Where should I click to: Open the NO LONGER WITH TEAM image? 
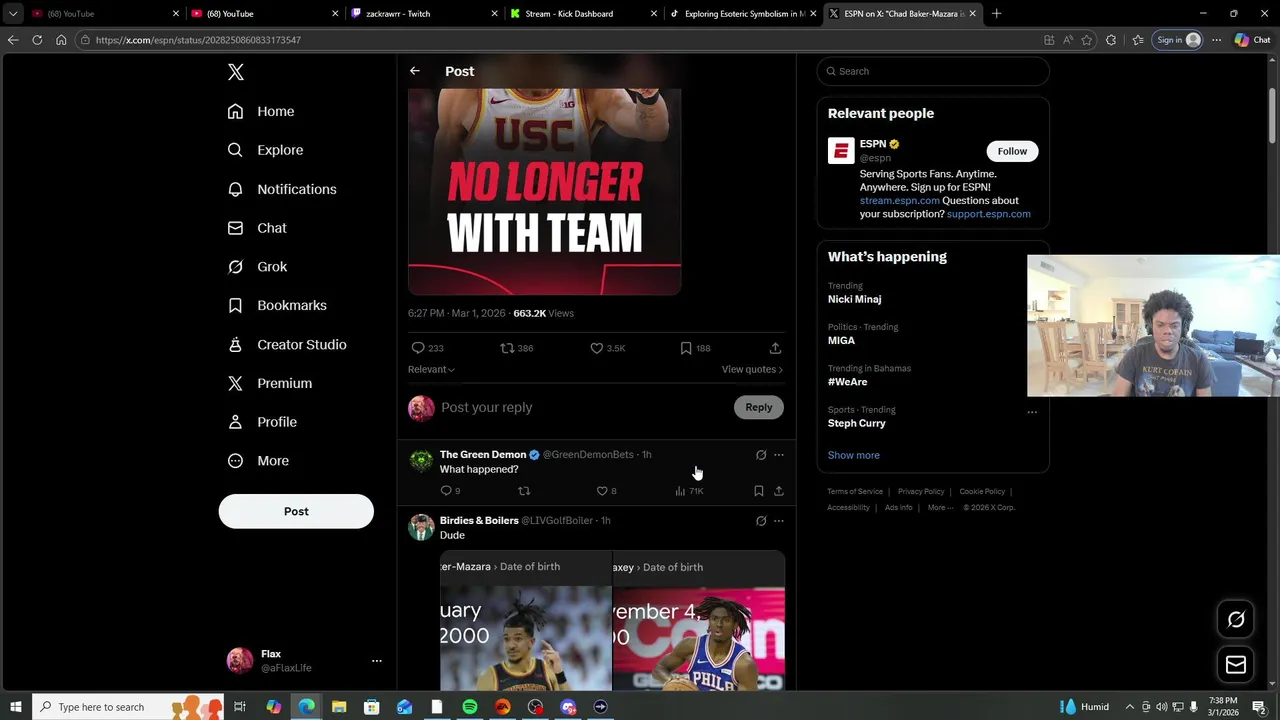[545, 192]
